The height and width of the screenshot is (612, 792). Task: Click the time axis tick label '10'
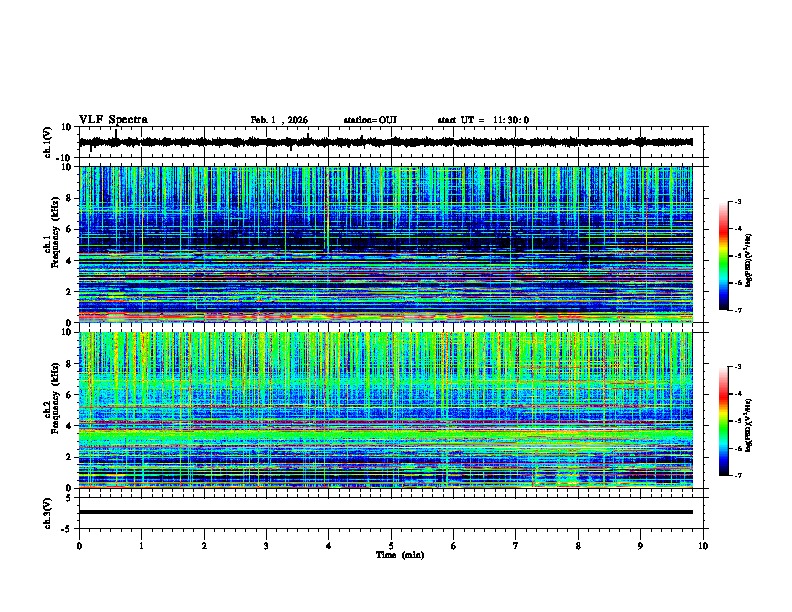point(703,546)
